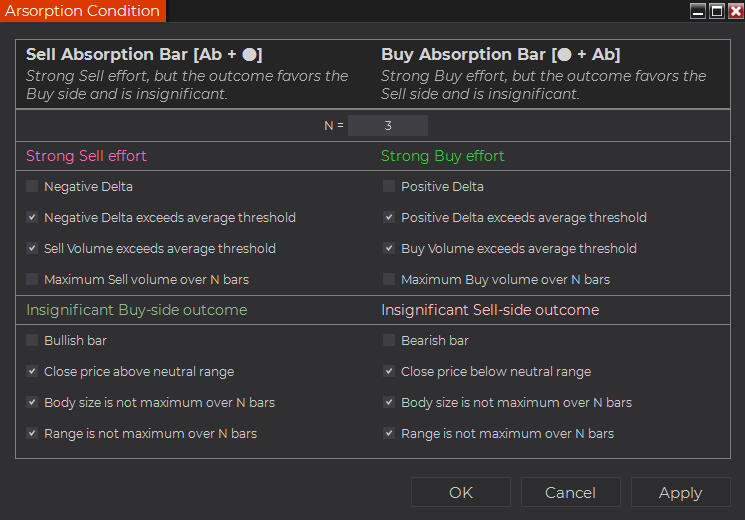Uncheck Buy Volume exceeds average threshold
The width and height of the screenshot is (745, 520).
390,249
